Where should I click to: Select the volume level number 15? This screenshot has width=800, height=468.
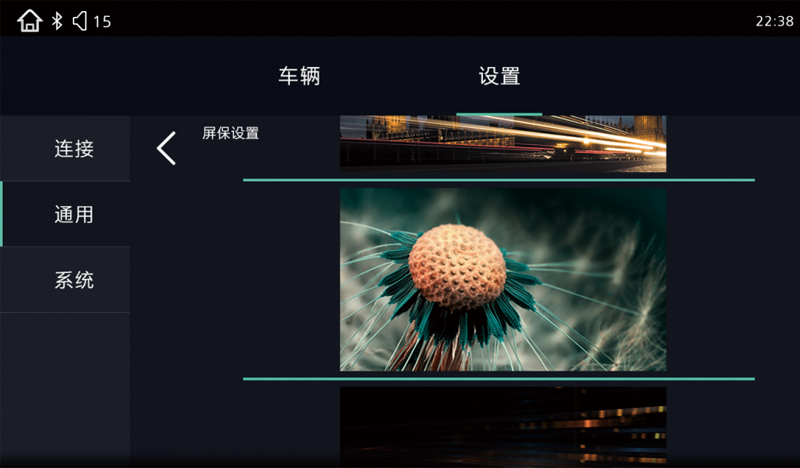click(x=102, y=21)
